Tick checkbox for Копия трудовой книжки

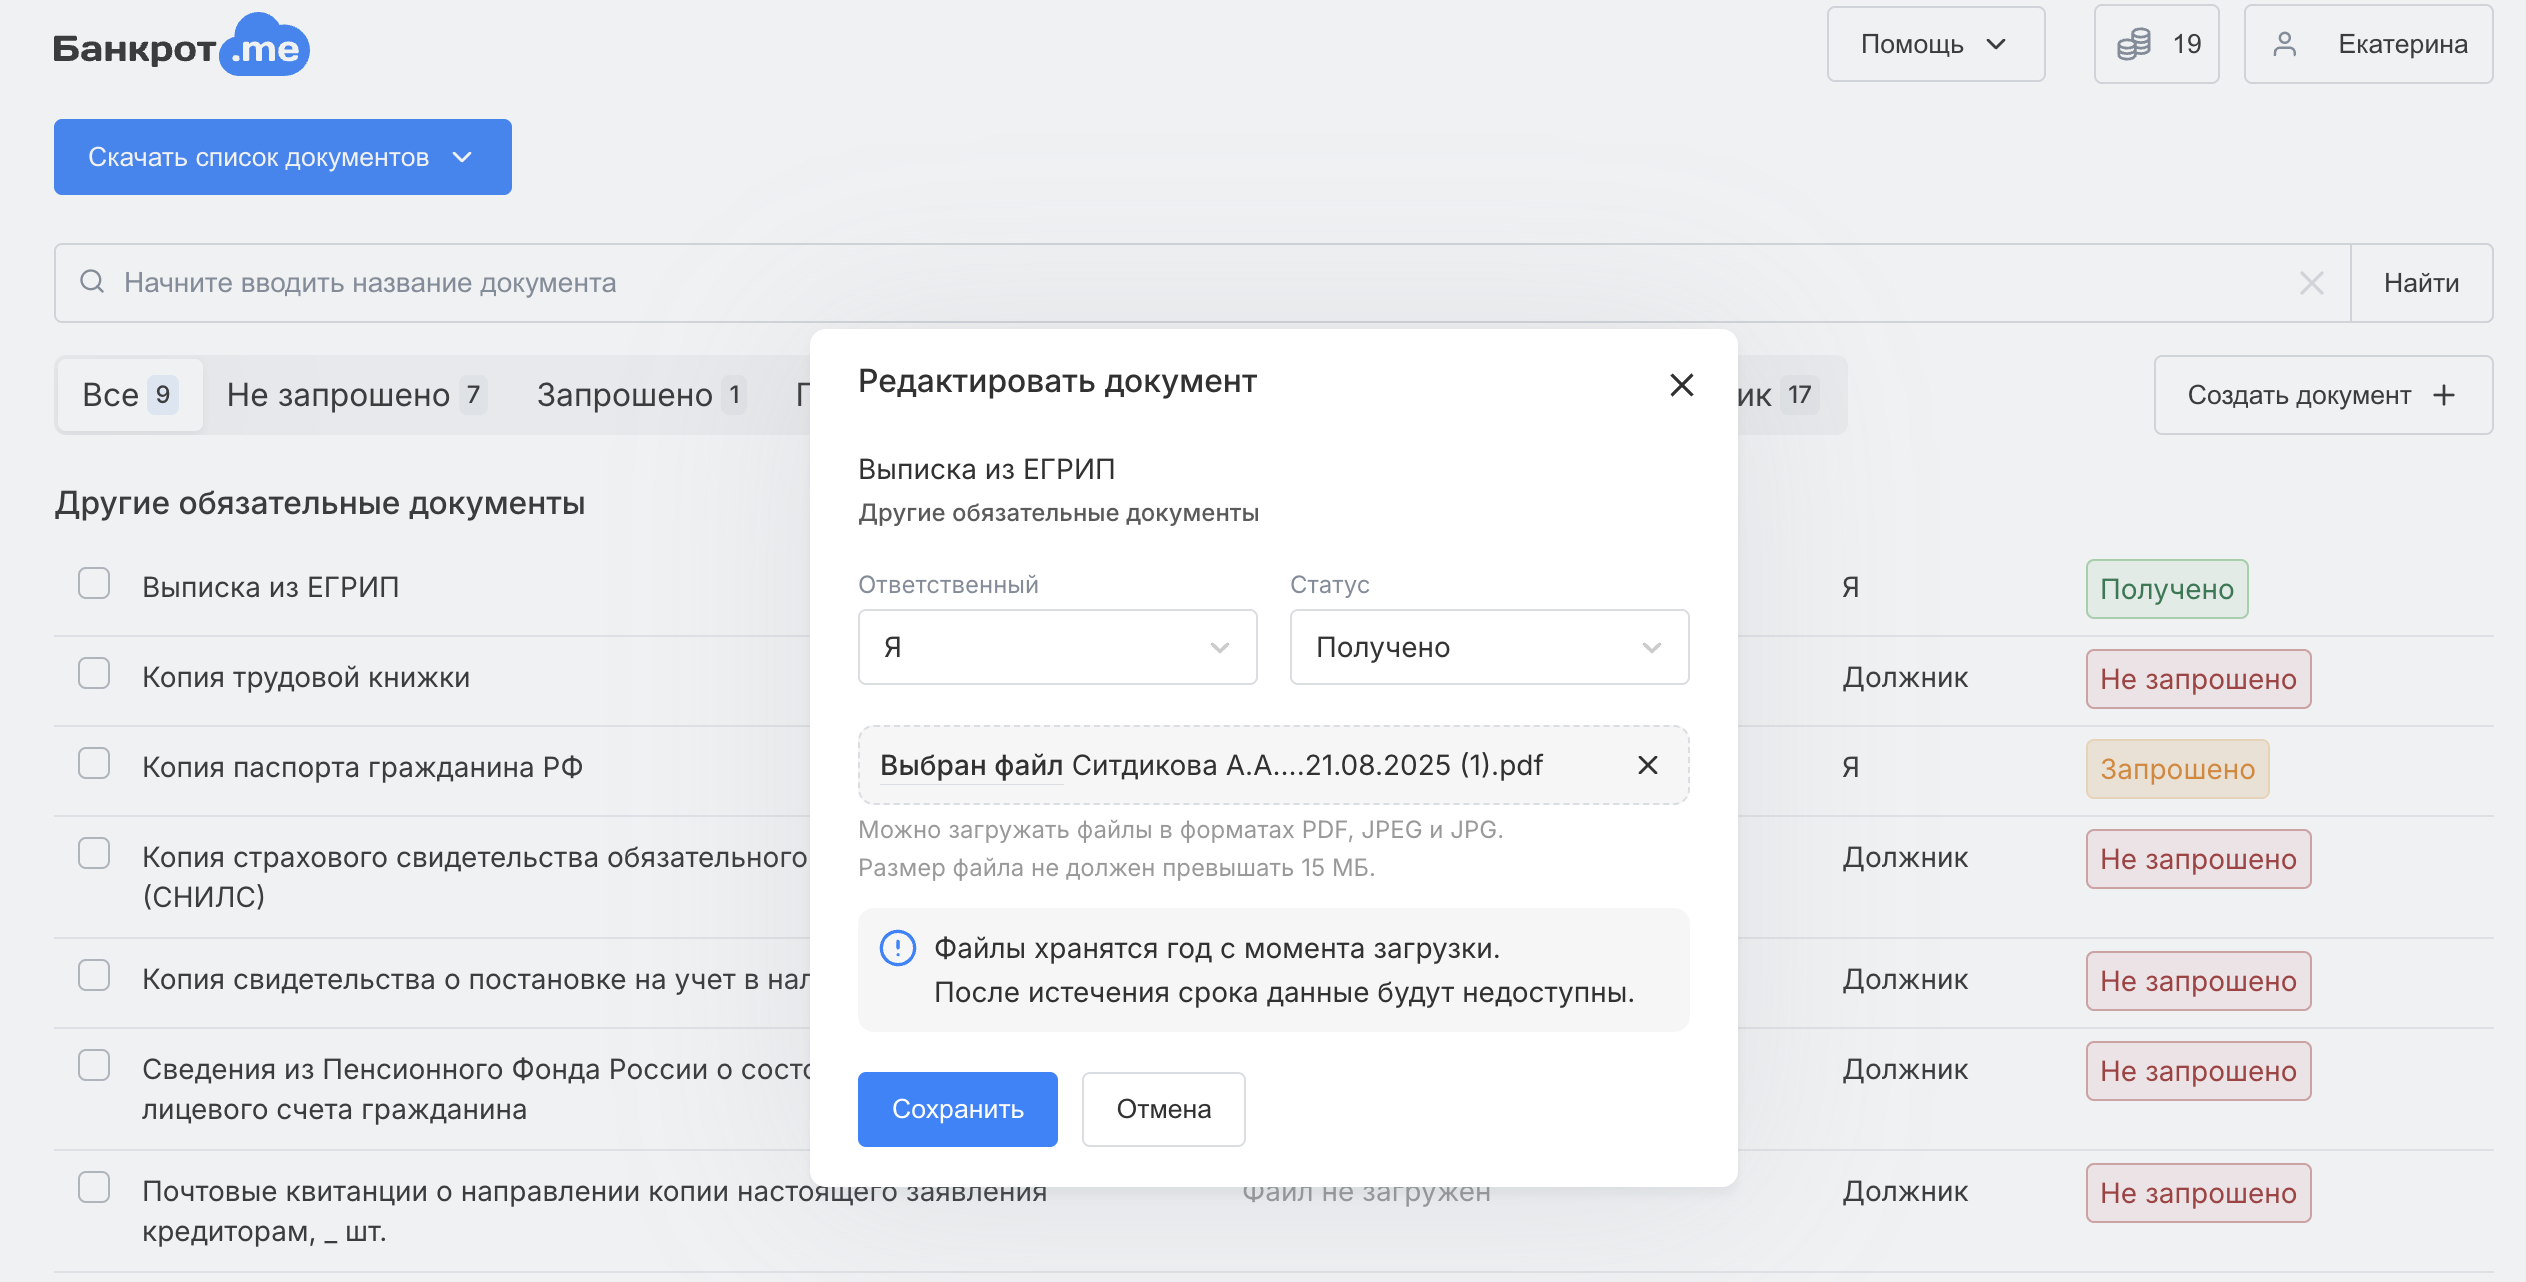pyautogui.click(x=94, y=673)
